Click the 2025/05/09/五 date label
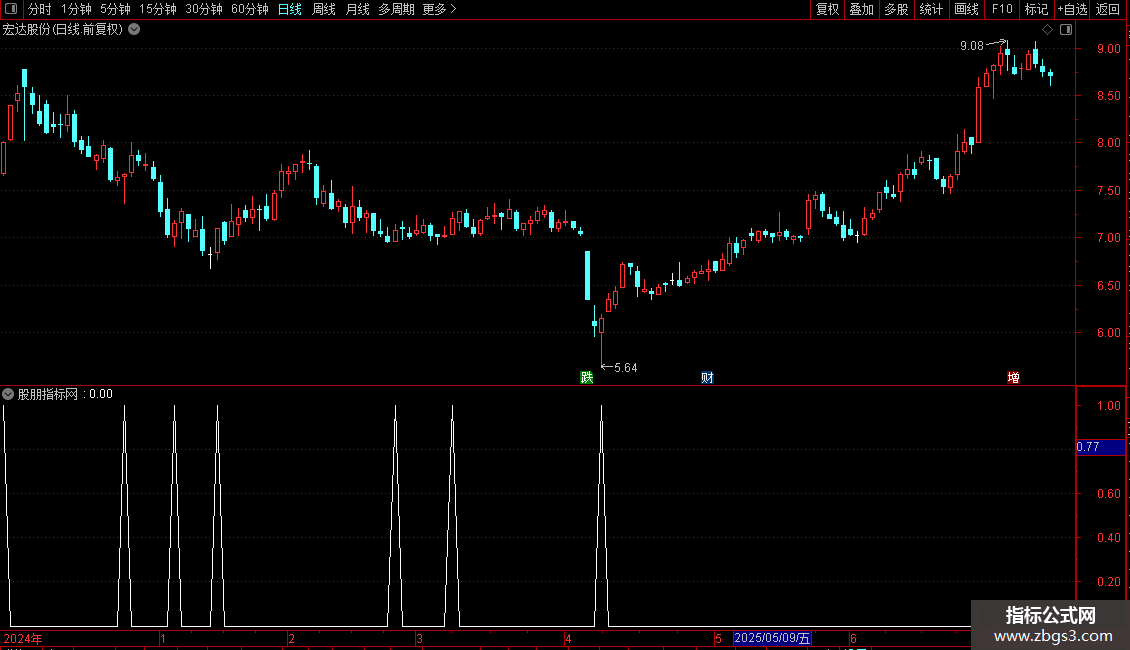The image size is (1130, 650). (772, 638)
